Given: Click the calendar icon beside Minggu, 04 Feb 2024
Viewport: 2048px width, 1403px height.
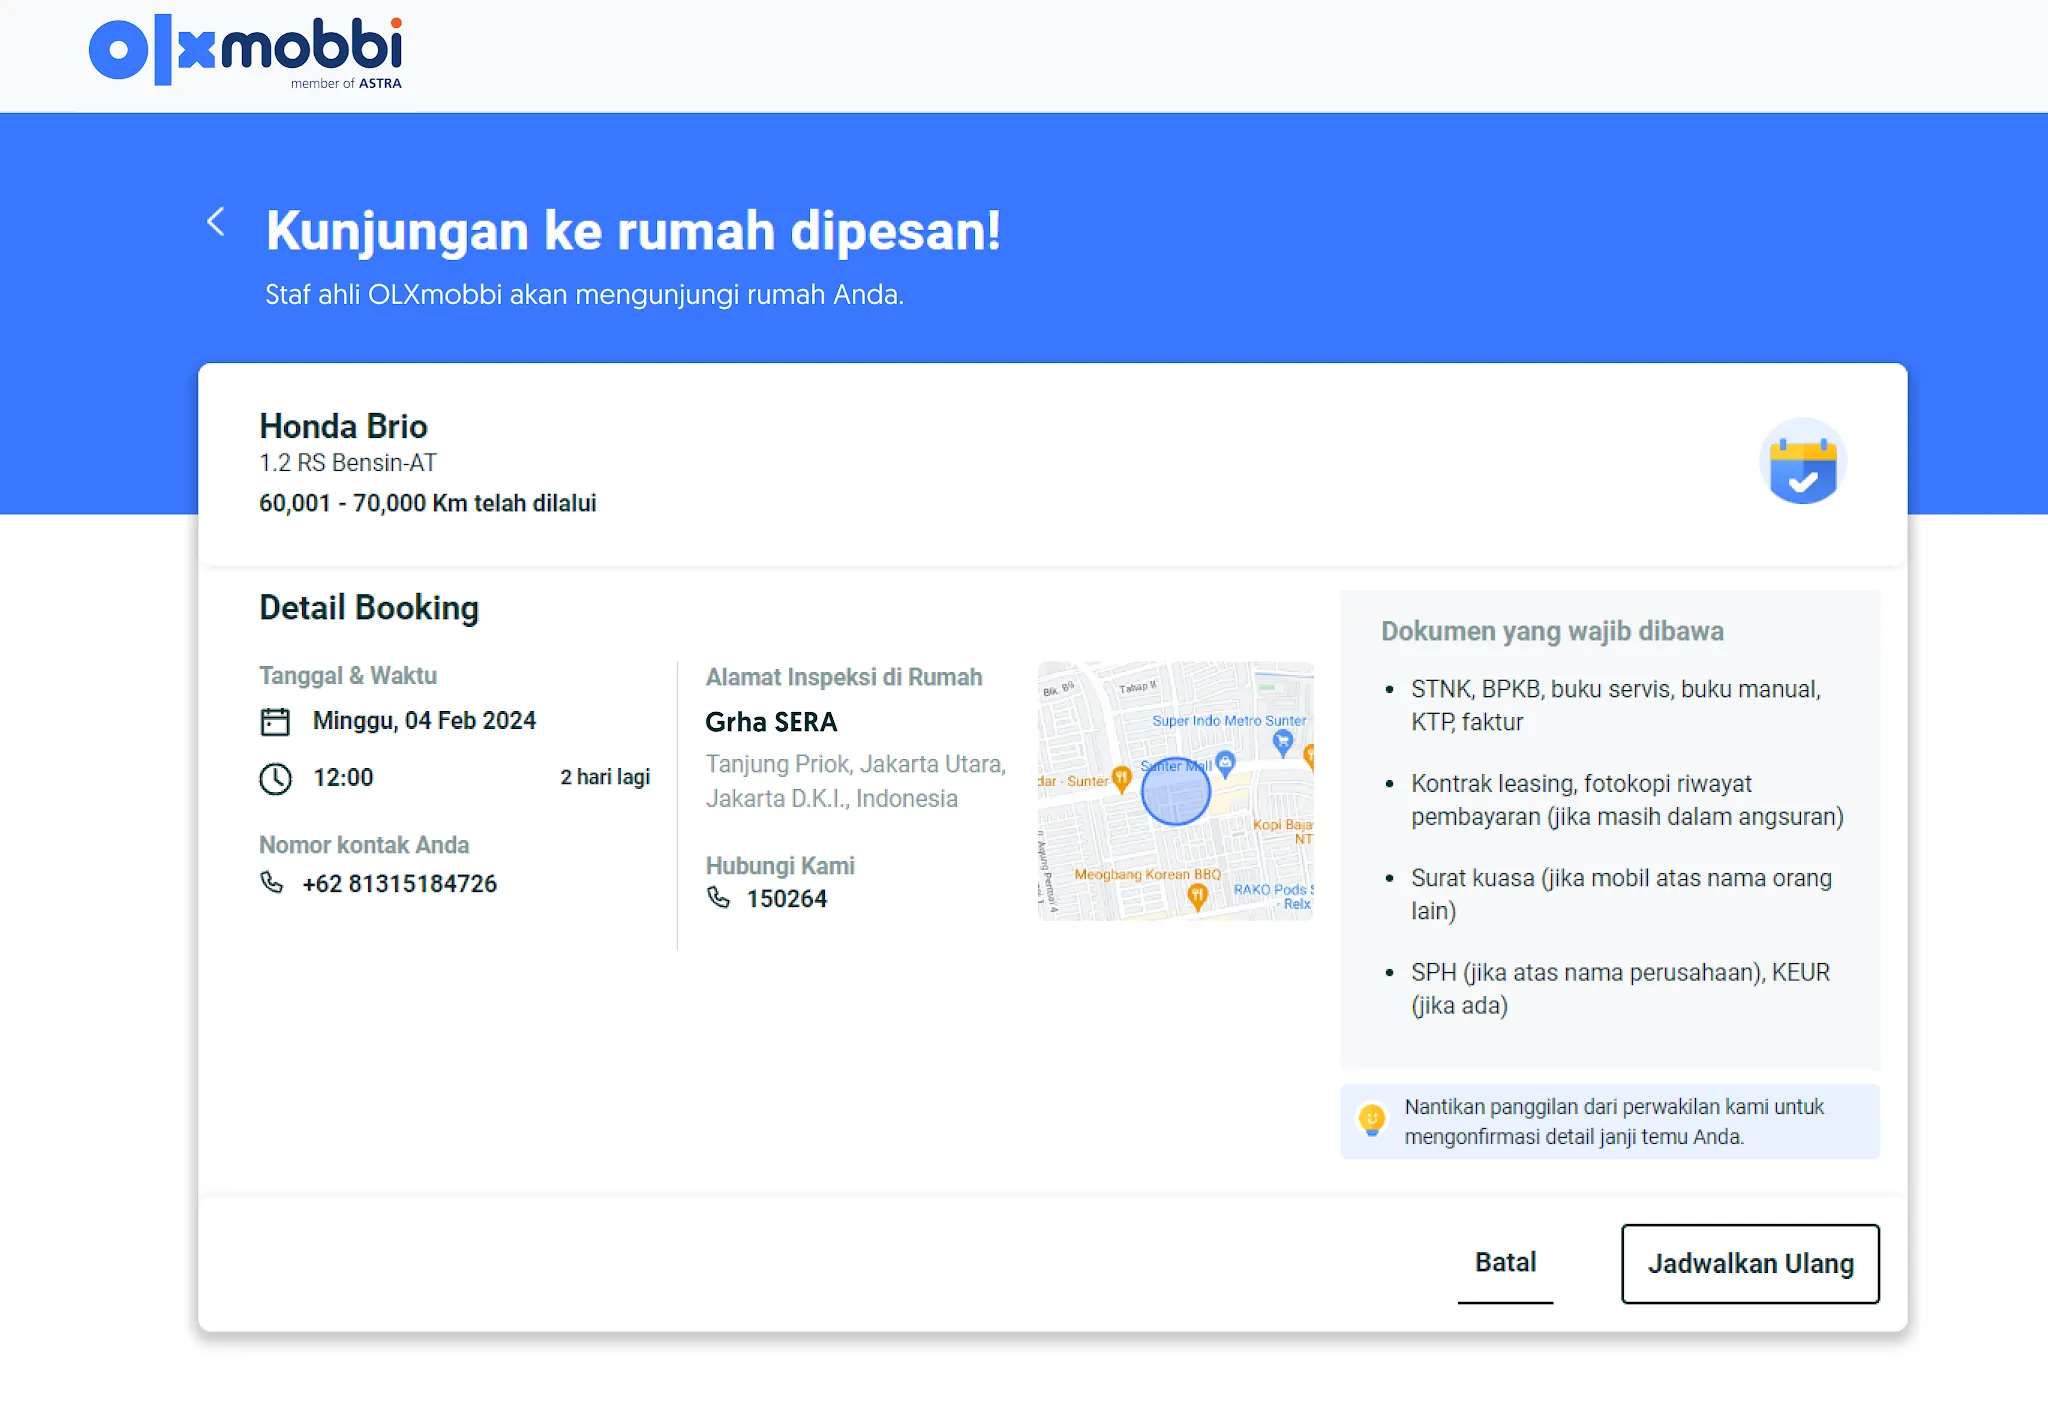Looking at the screenshot, I should [x=275, y=721].
